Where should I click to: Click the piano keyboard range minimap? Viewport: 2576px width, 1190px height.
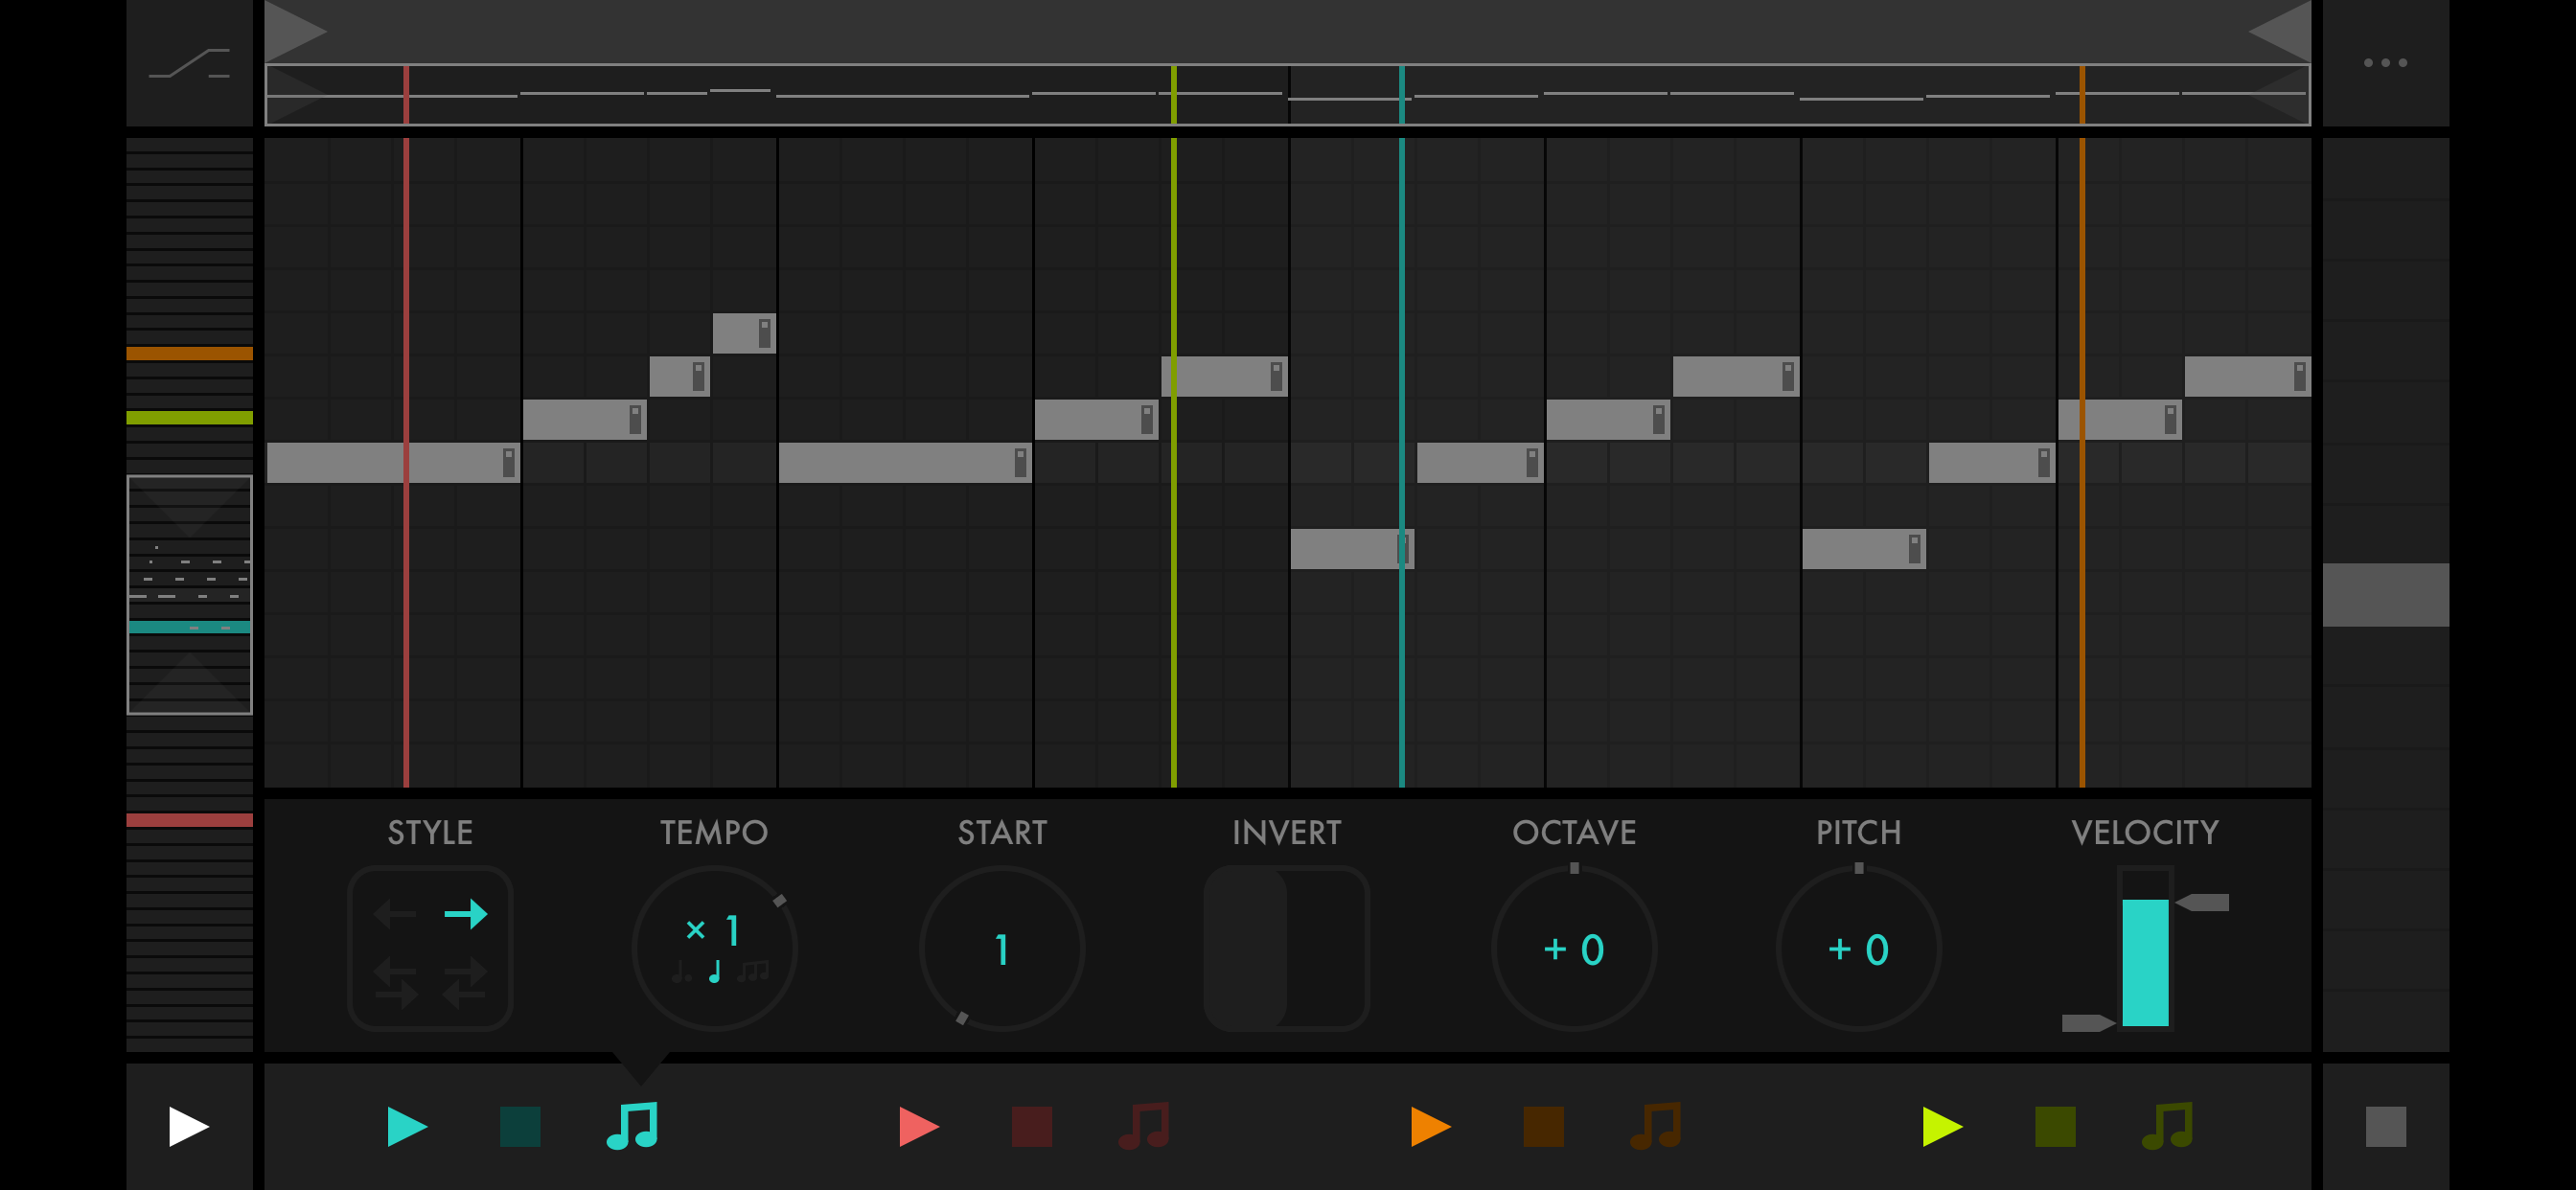[189, 594]
